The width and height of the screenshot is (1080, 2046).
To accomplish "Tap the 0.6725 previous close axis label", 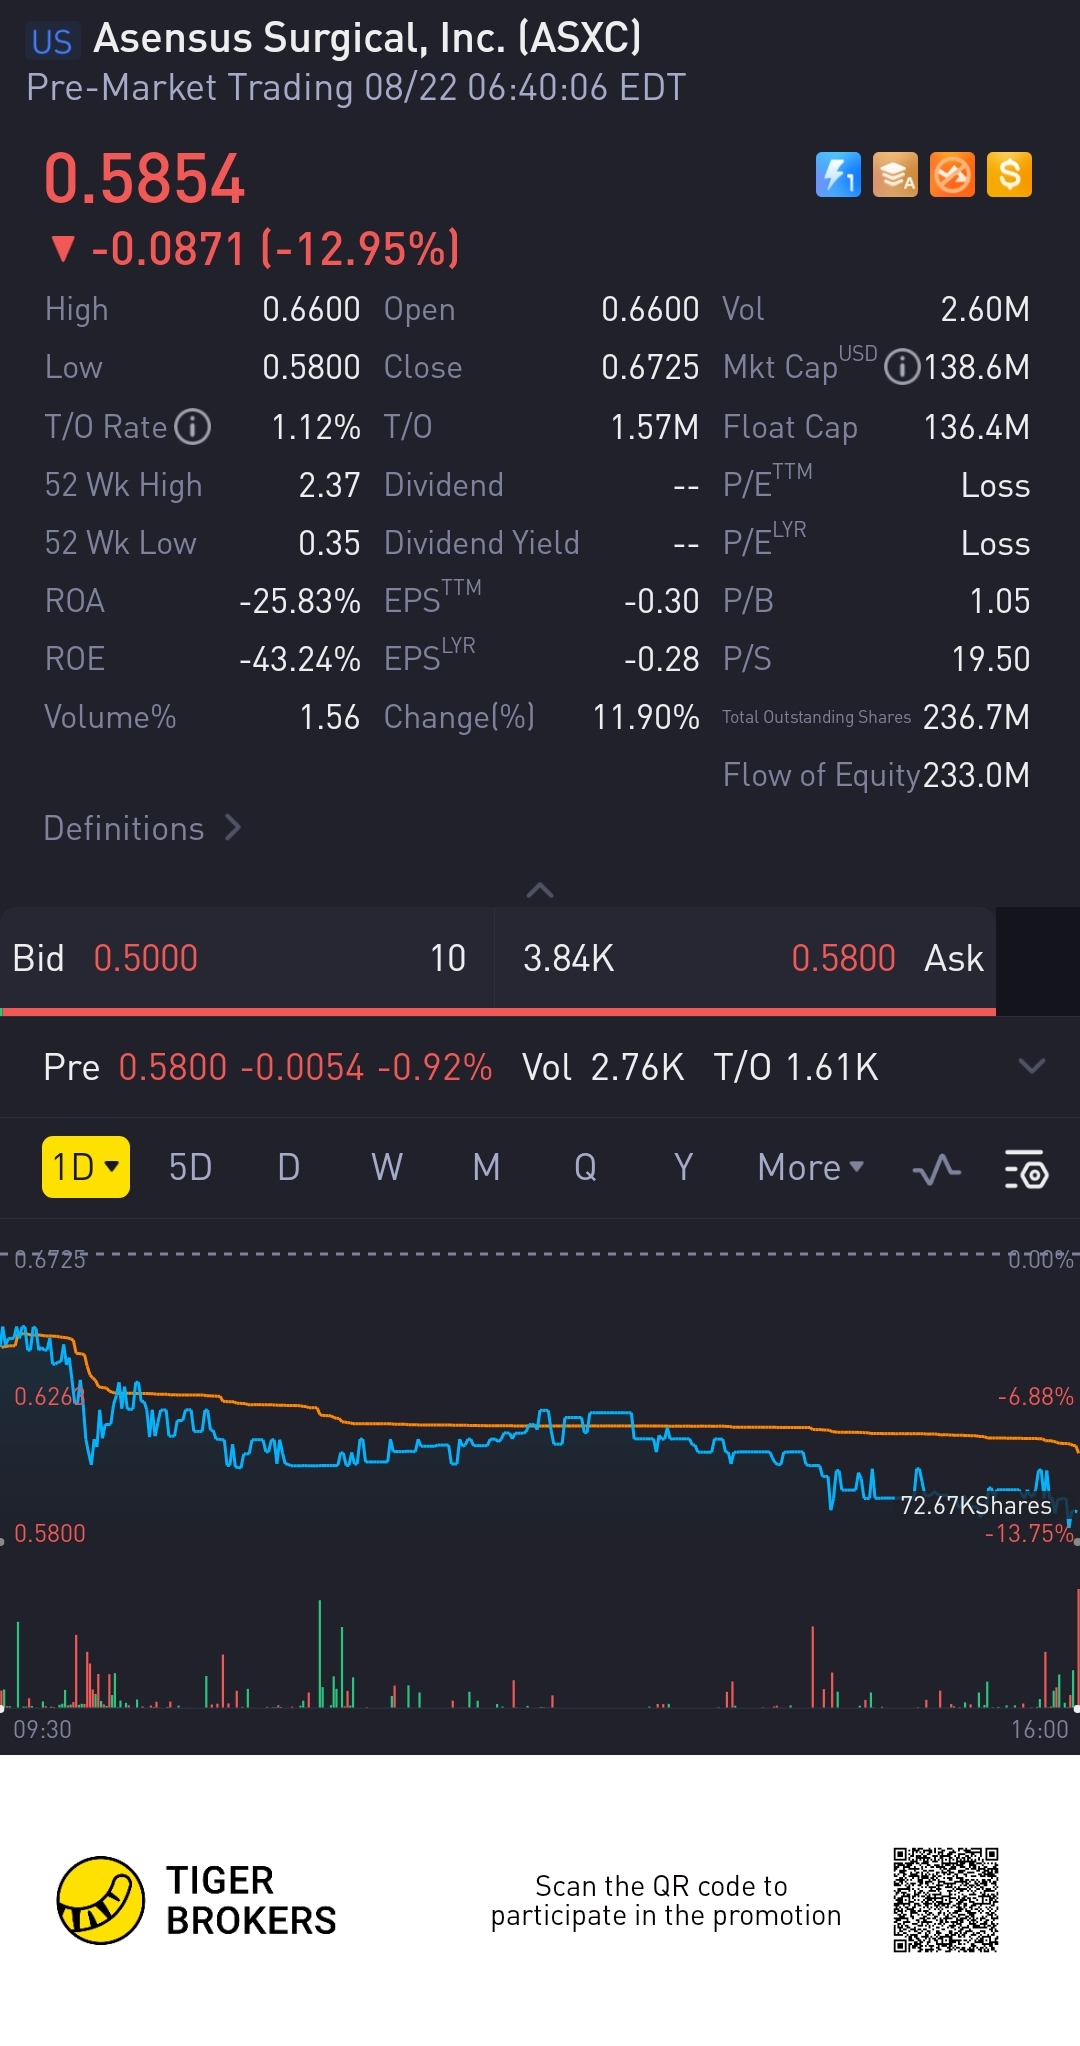I will (x=50, y=1259).
